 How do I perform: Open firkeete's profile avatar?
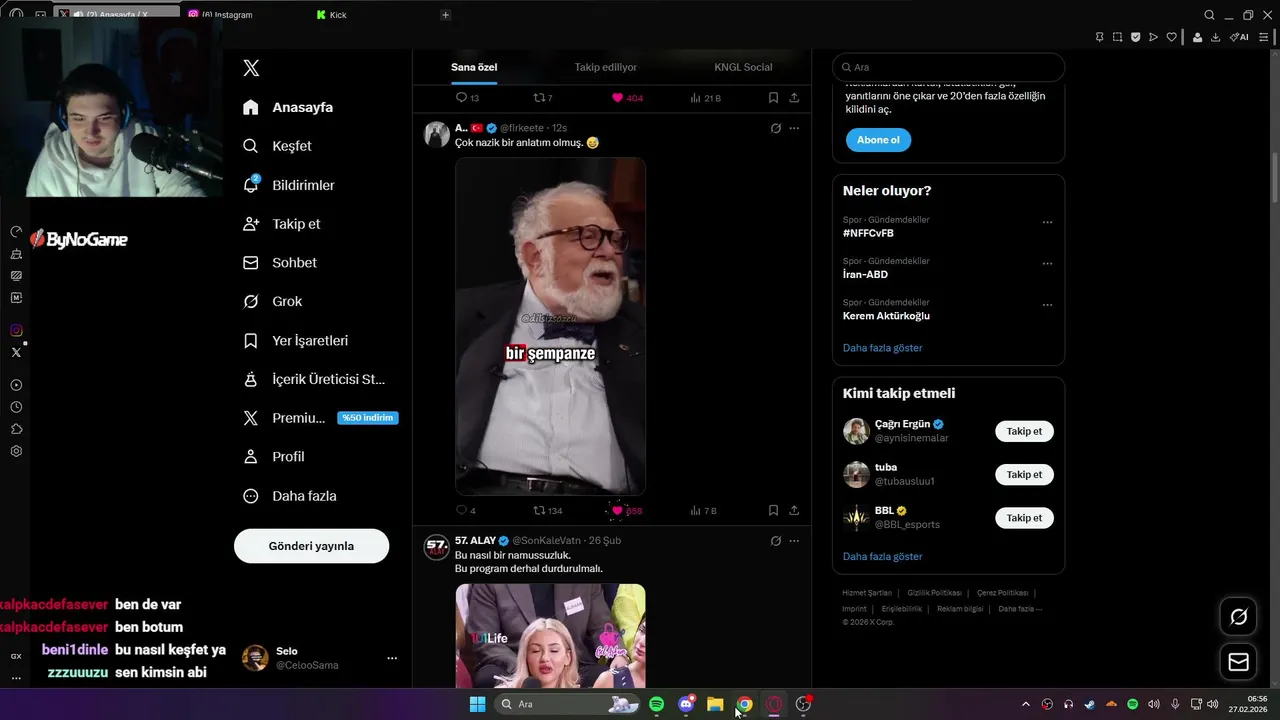point(437,135)
